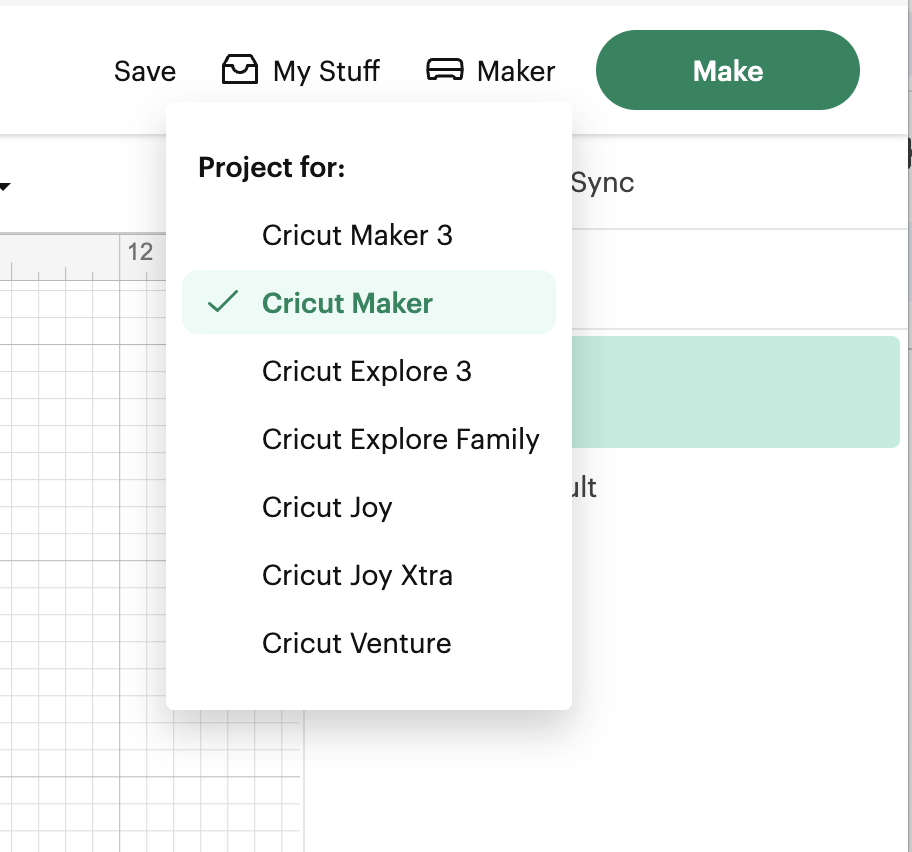Click the checkmark beside Cricut Maker
The height and width of the screenshot is (852, 912).
(222, 303)
